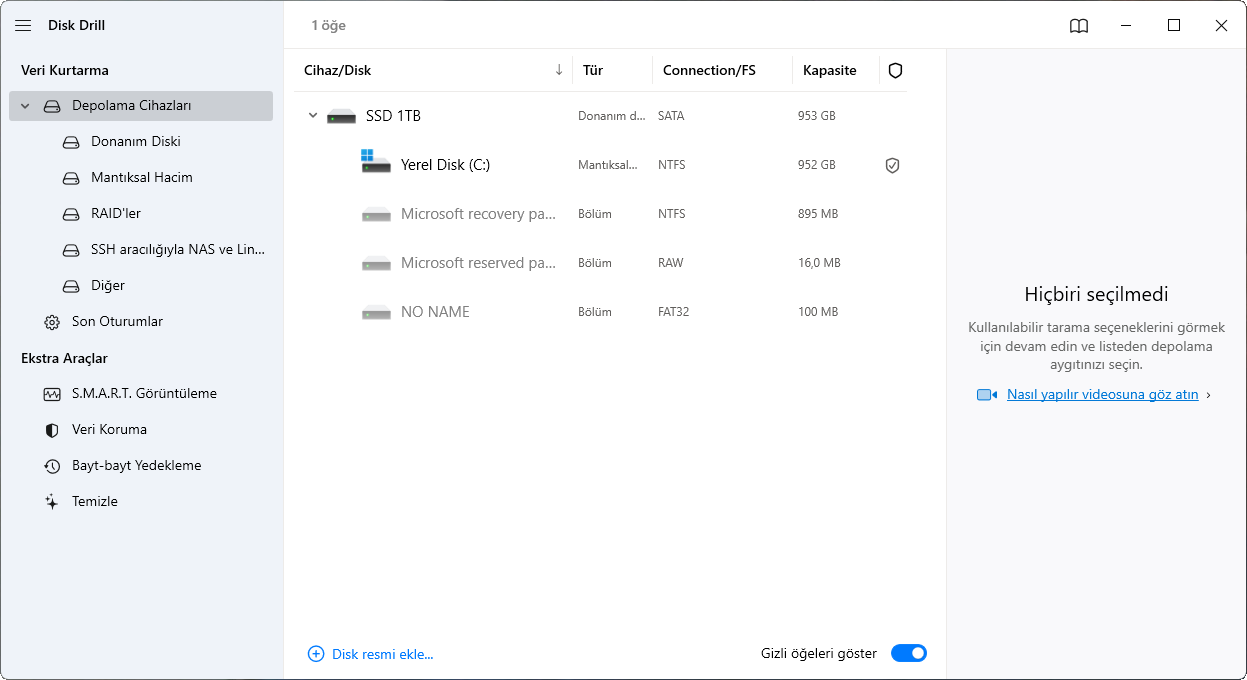
Task: Click the 16,0 MB capacity cell
Action: 819,263
